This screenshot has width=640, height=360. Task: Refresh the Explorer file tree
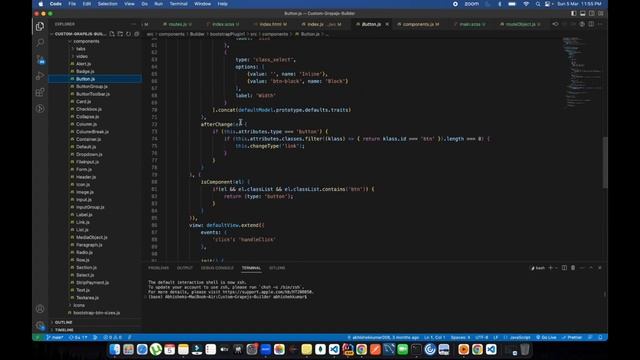pos(129,34)
